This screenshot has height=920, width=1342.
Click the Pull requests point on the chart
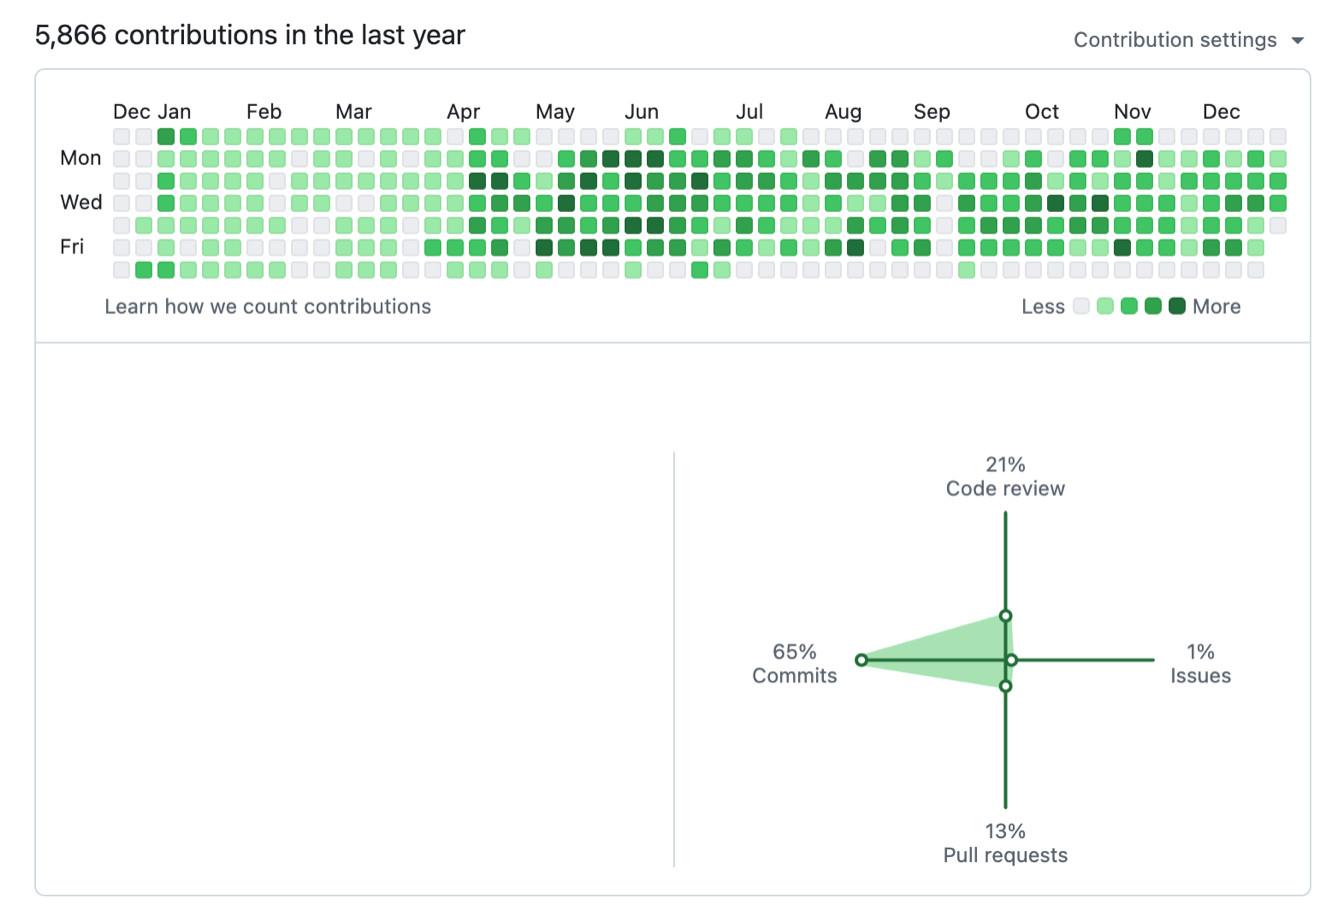1006,686
